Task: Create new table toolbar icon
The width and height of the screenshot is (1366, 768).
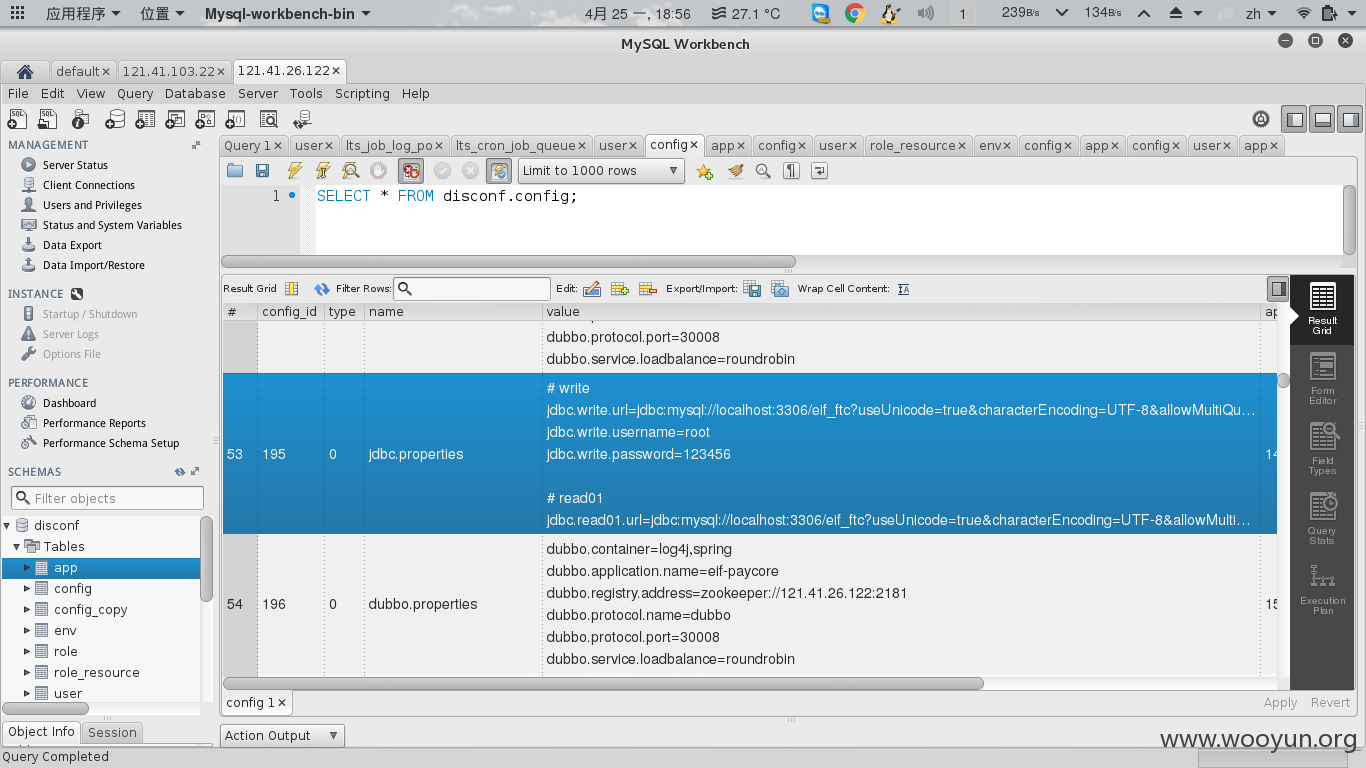Action: coord(146,119)
